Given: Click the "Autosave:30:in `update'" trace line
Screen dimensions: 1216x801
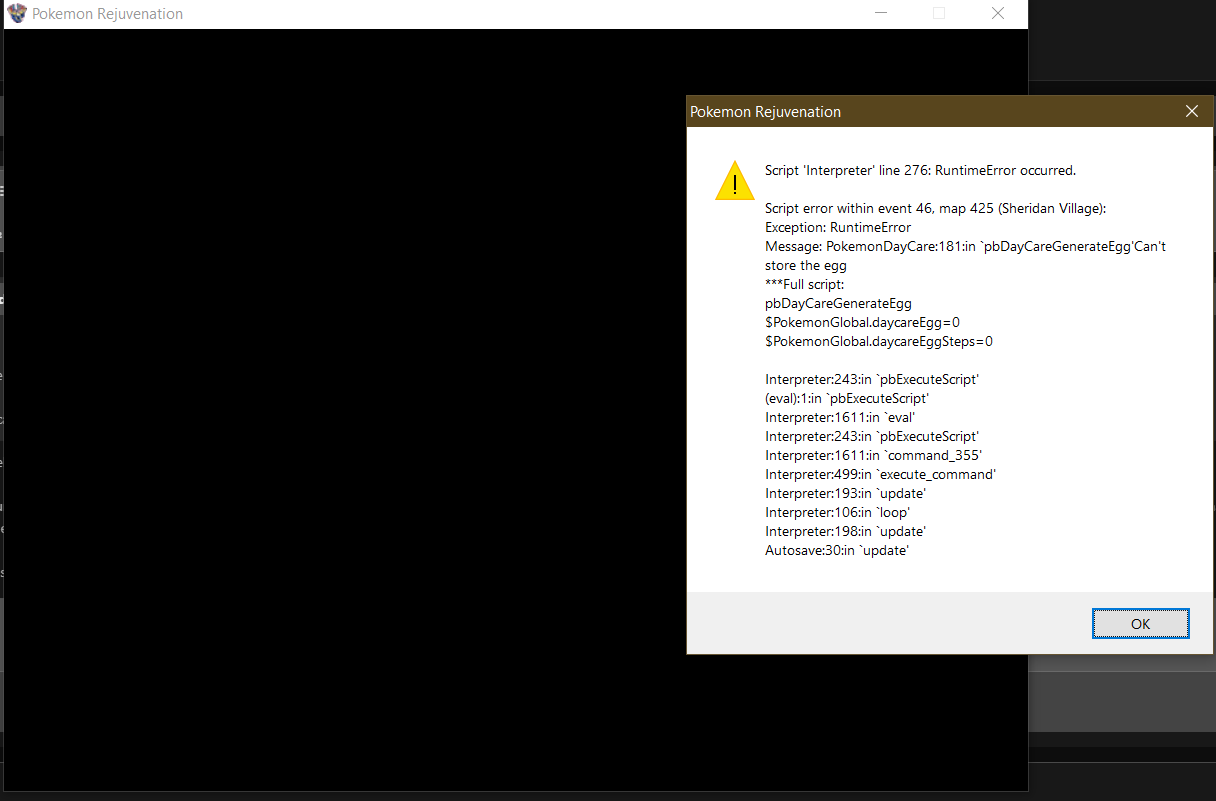Looking at the screenshot, I should [x=837, y=550].
